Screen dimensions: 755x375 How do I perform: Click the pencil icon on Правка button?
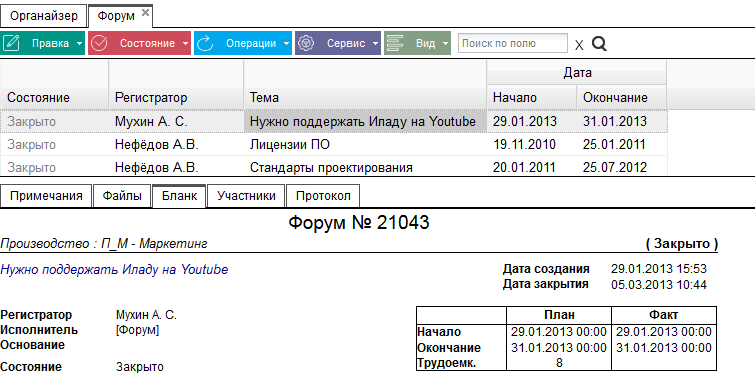[x=11, y=43]
